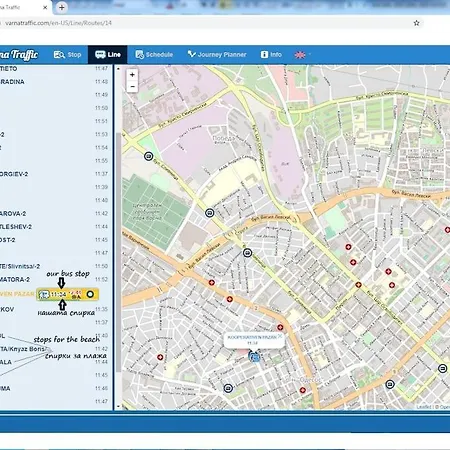This screenshot has width=450, height=450.
Task: Zoom in on the map
Action: click(x=132, y=75)
